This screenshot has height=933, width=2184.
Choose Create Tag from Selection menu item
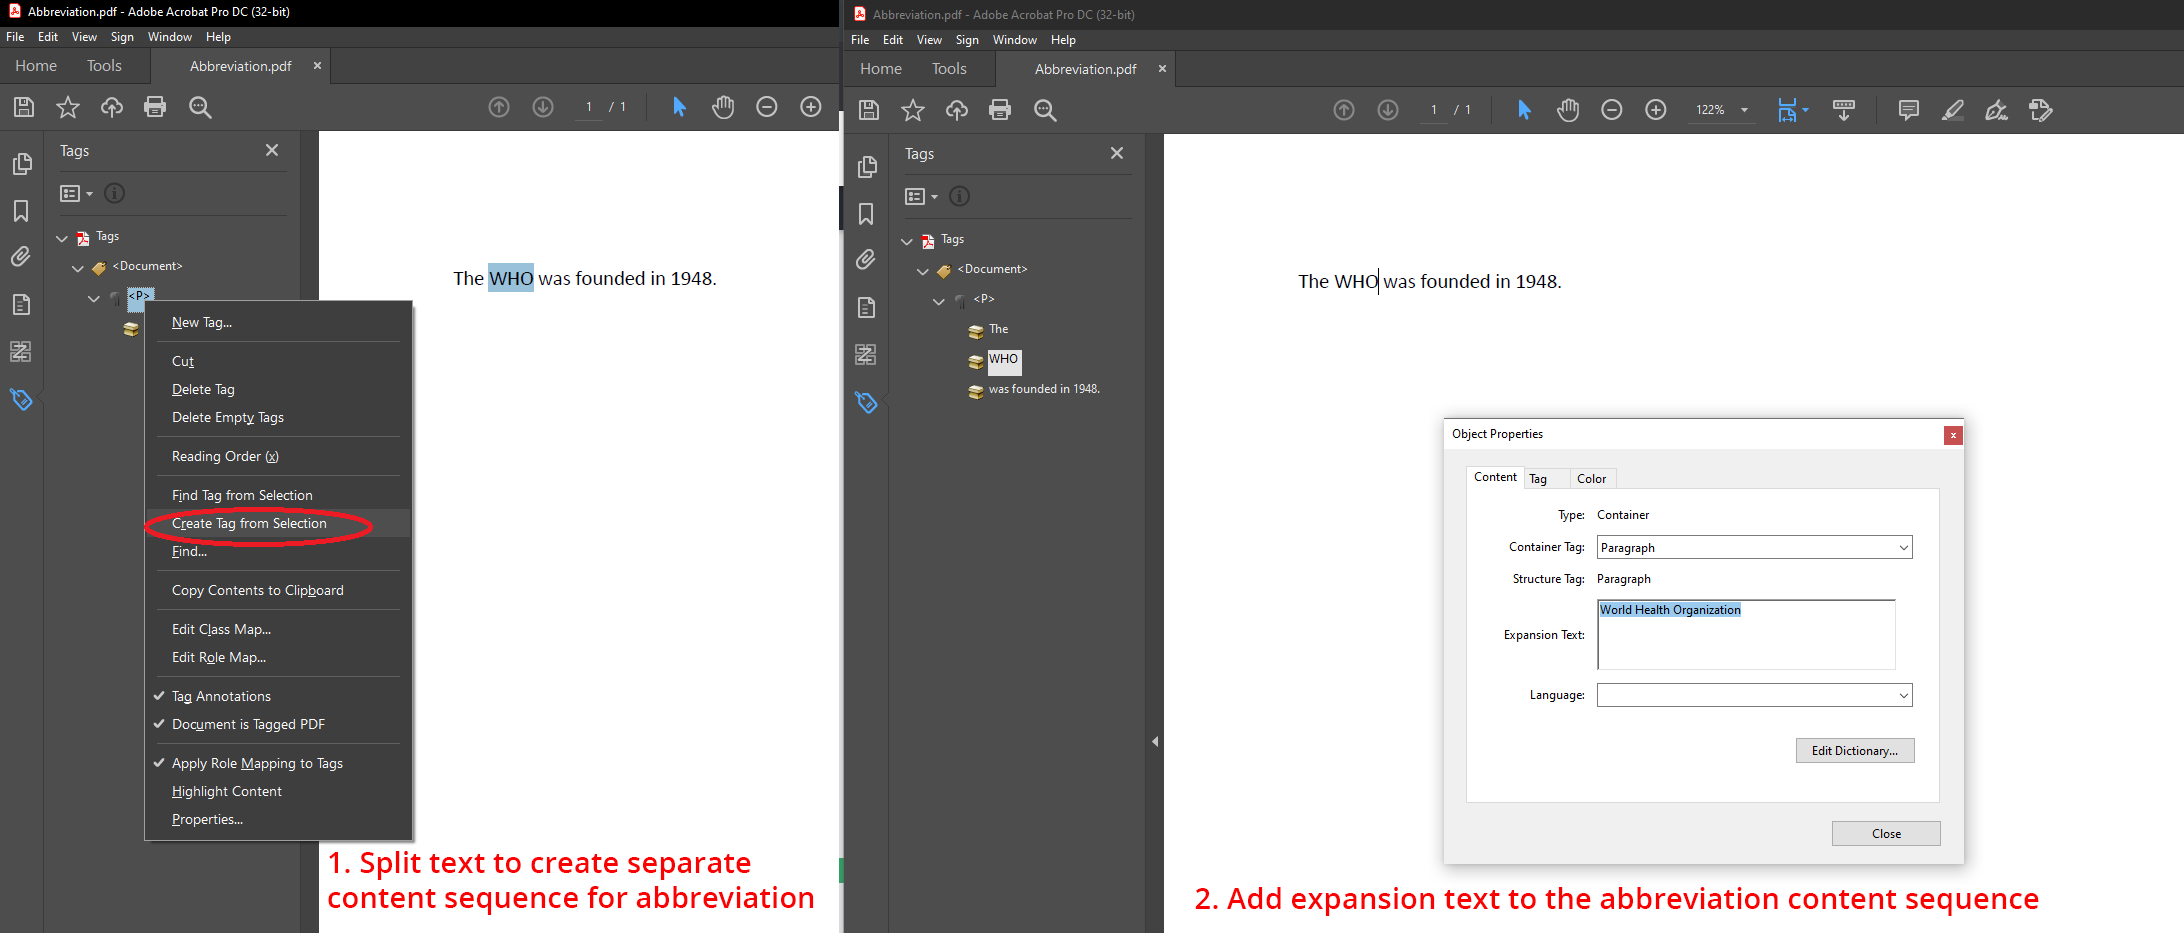pyautogui.click(x=249, y=523)
